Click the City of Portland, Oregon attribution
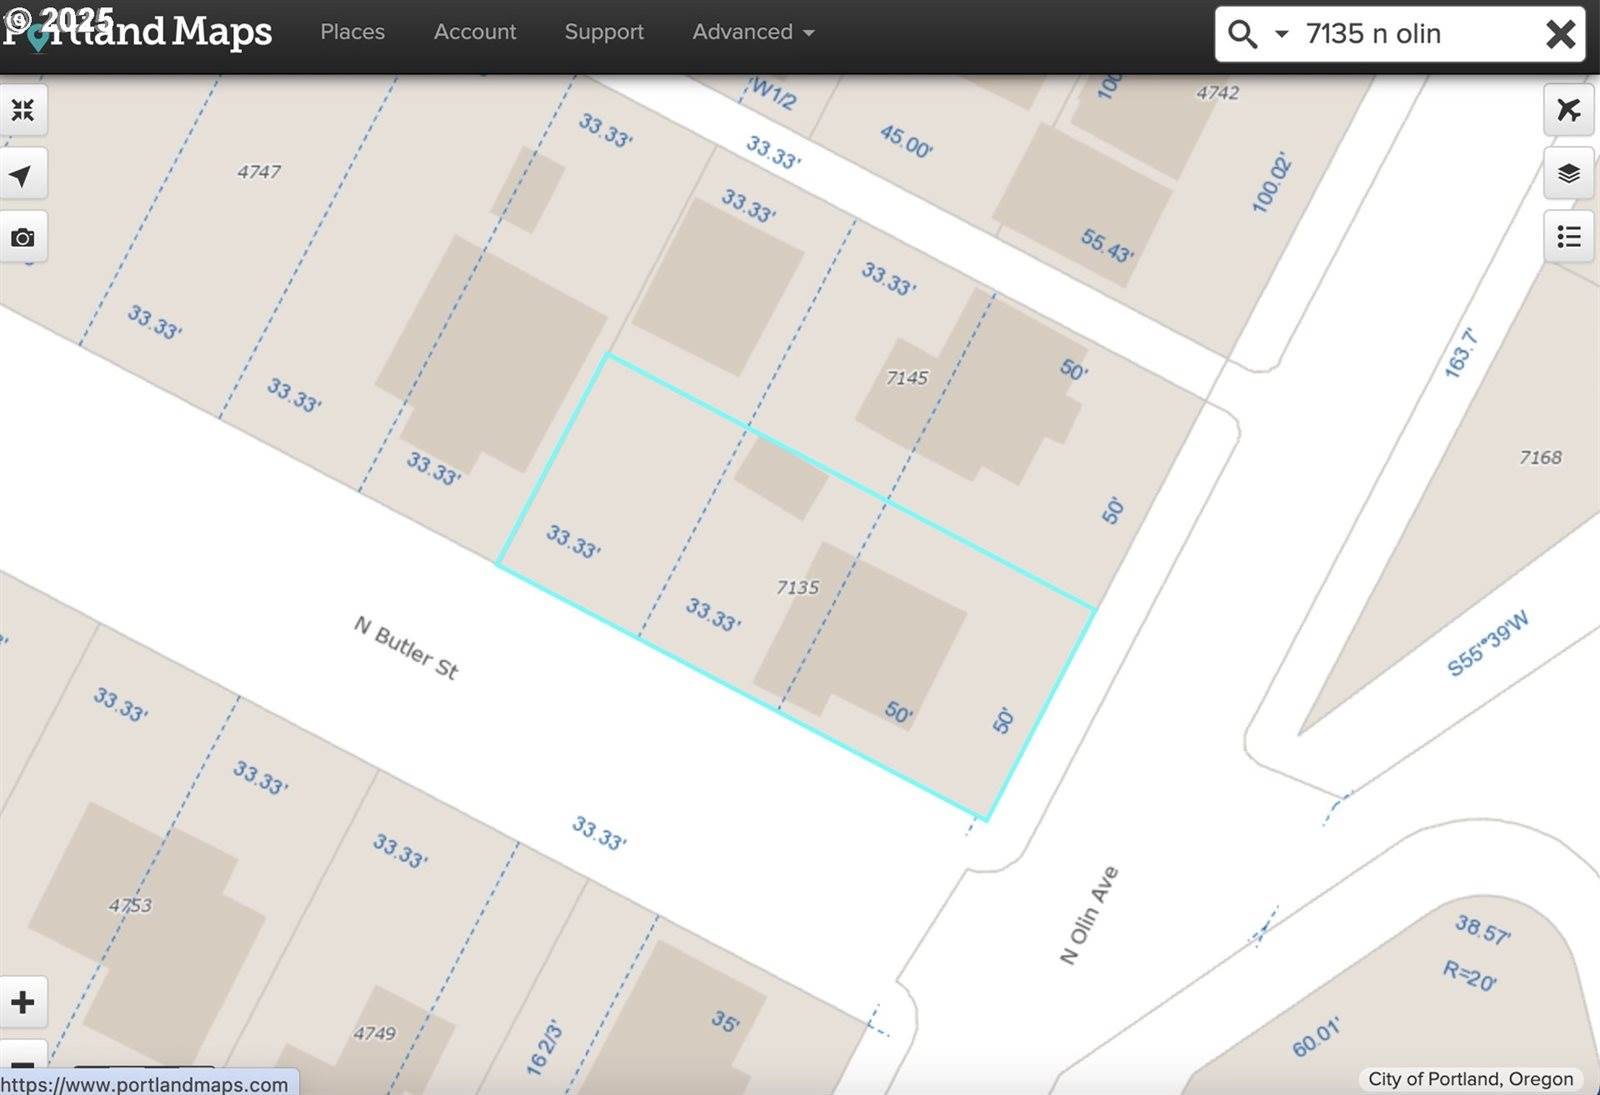1600x1095 pixels. [x=1470, y=1079]
